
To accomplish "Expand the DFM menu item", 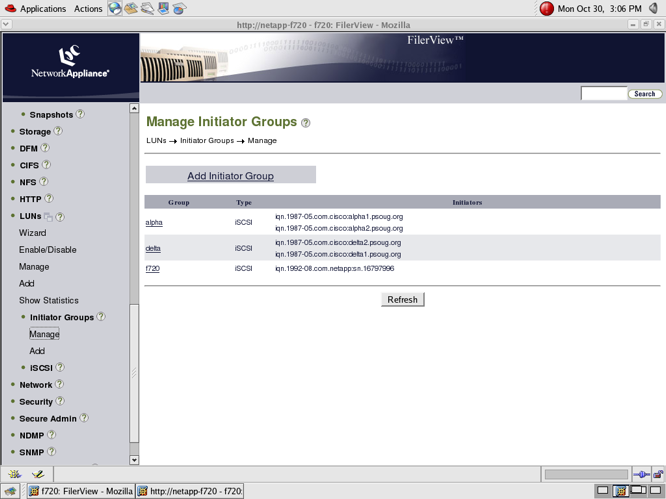I will (28, 149).
